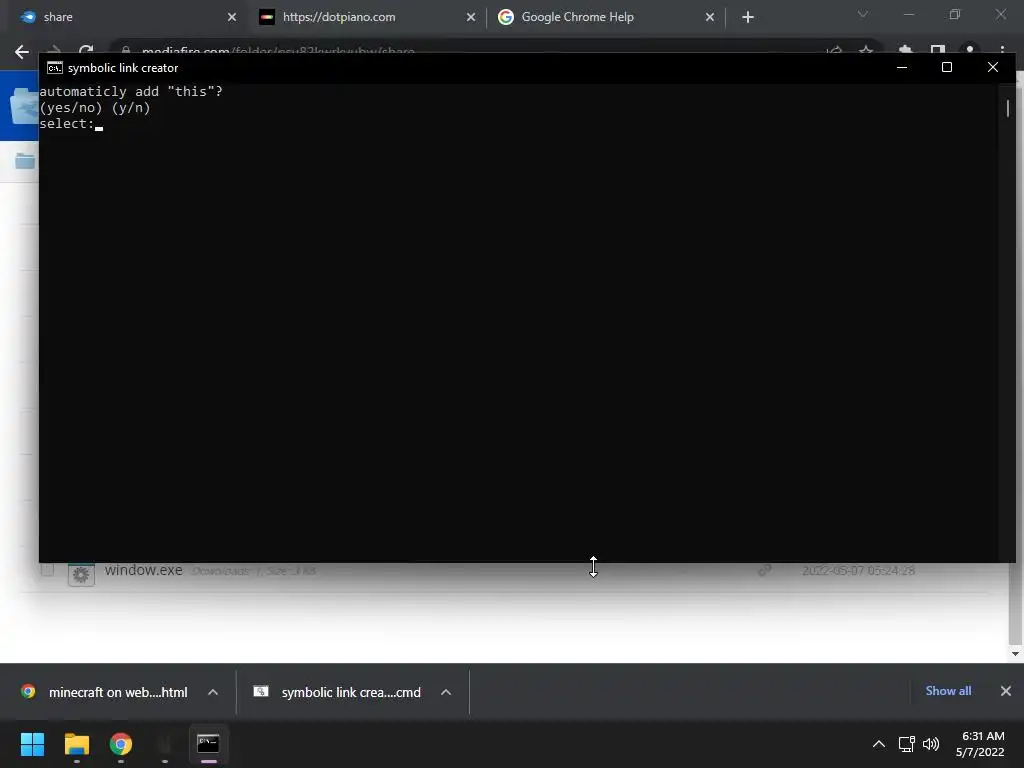The width and height of the screenshot is (1024, 768).
Task: Close the 'share' tab
Action: [x=232, y=17]
